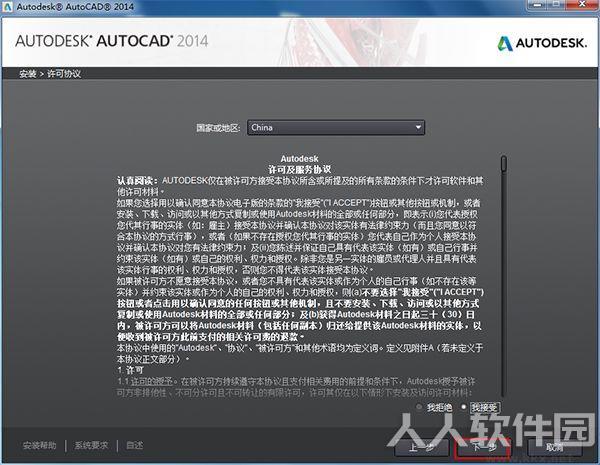This screenshot has width=600, height=465.
Task: Click the 下一步 (Next) button
Action: pyautogui.click(x=482, y=447)
